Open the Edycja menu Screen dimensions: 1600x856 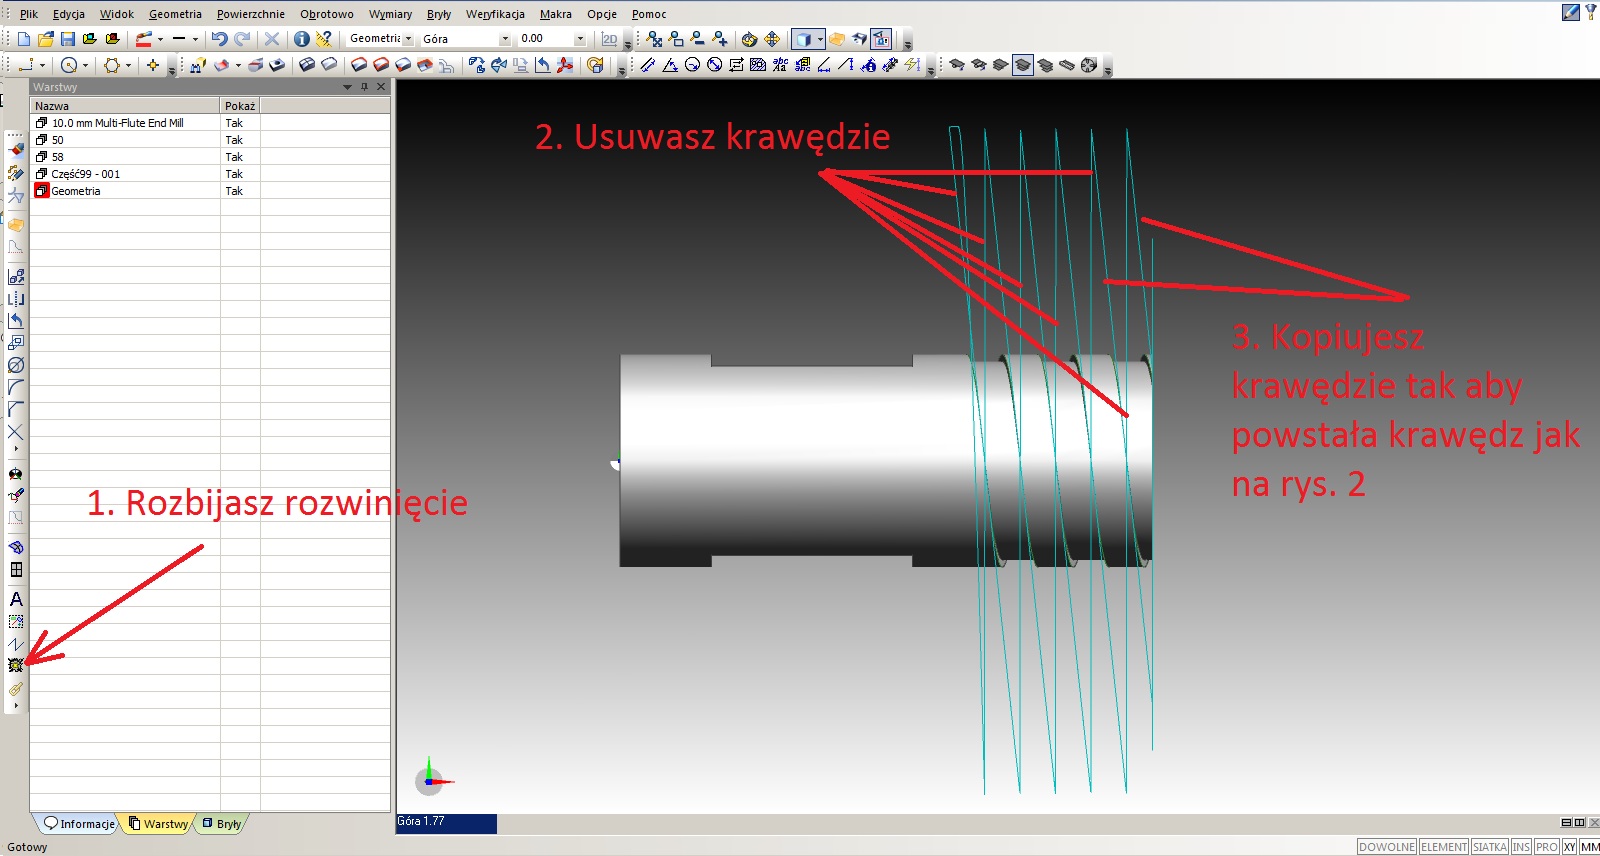[x=69, y=14]
